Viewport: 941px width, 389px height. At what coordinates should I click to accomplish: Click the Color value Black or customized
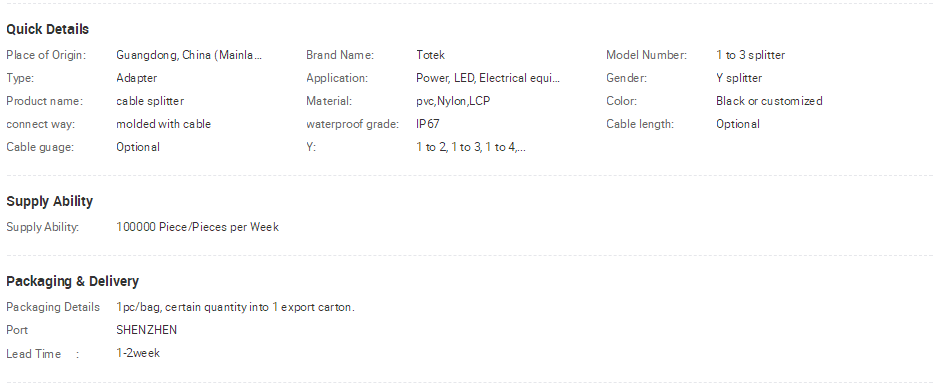click(x=769, y=101)
